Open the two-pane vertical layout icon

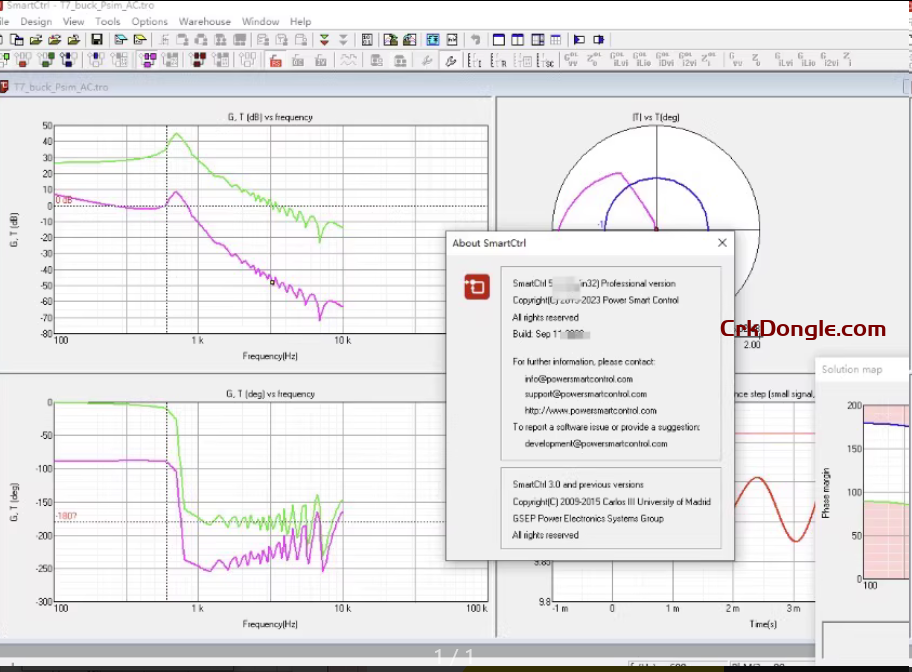tap(520, 39)
